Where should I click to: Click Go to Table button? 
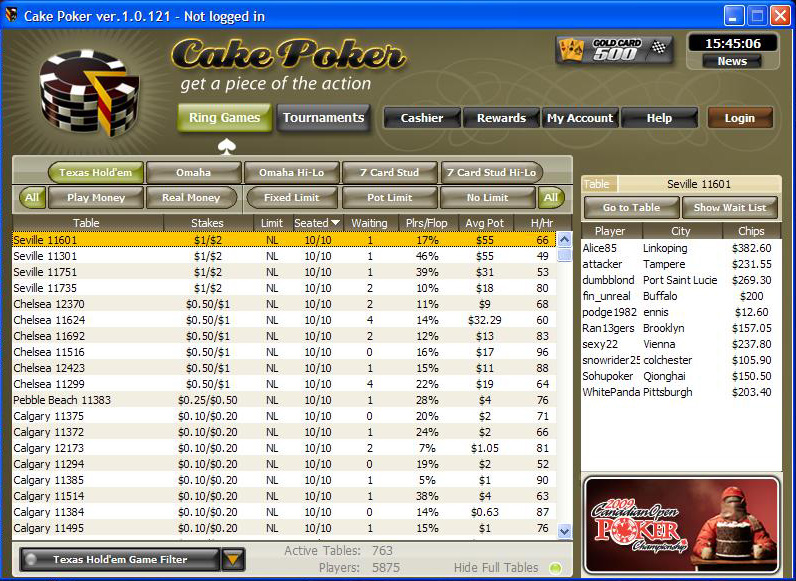pyautogui.click(x=632, y=207)
